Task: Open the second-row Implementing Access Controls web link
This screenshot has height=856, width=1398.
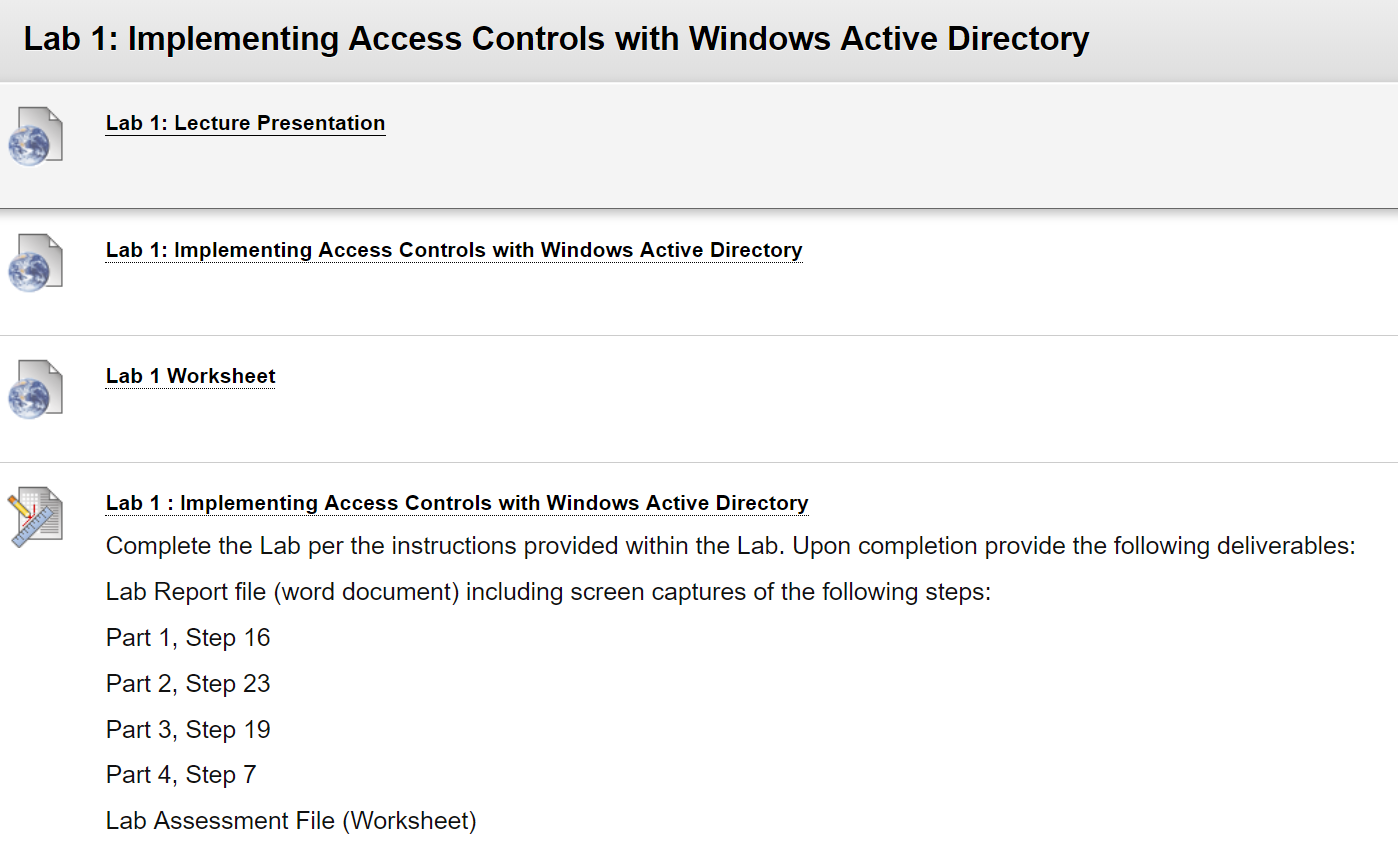Action: [x=454, y=250]
